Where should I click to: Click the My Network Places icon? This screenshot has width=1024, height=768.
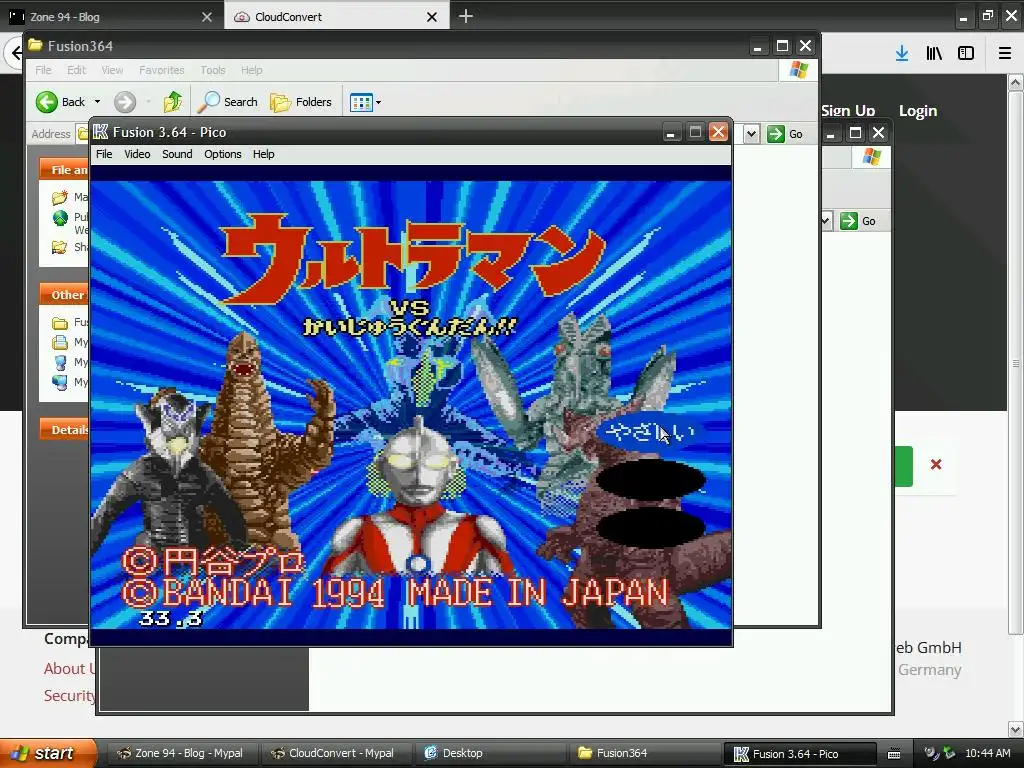coord(60,382)
